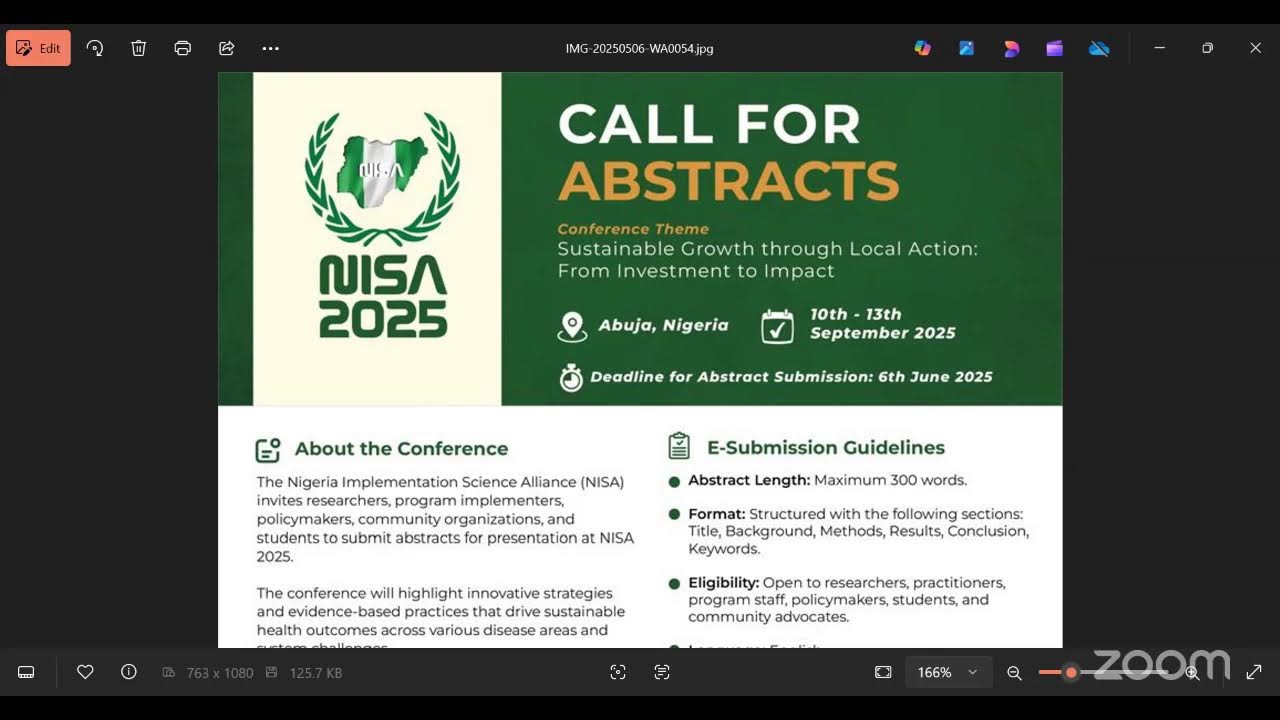The height and width of the screenshot is (720, 1280).
Task: Open the Edit image button
Action: coord(38,48)
